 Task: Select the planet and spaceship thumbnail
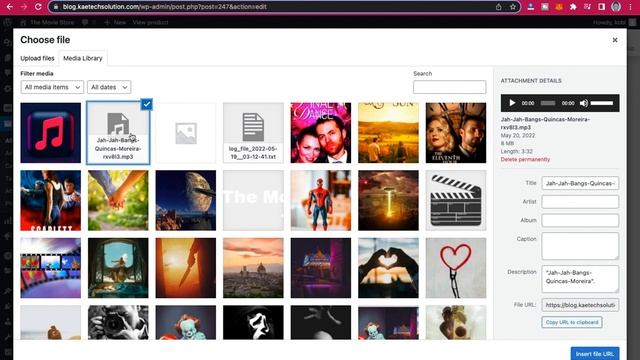[x=186, y=200]
